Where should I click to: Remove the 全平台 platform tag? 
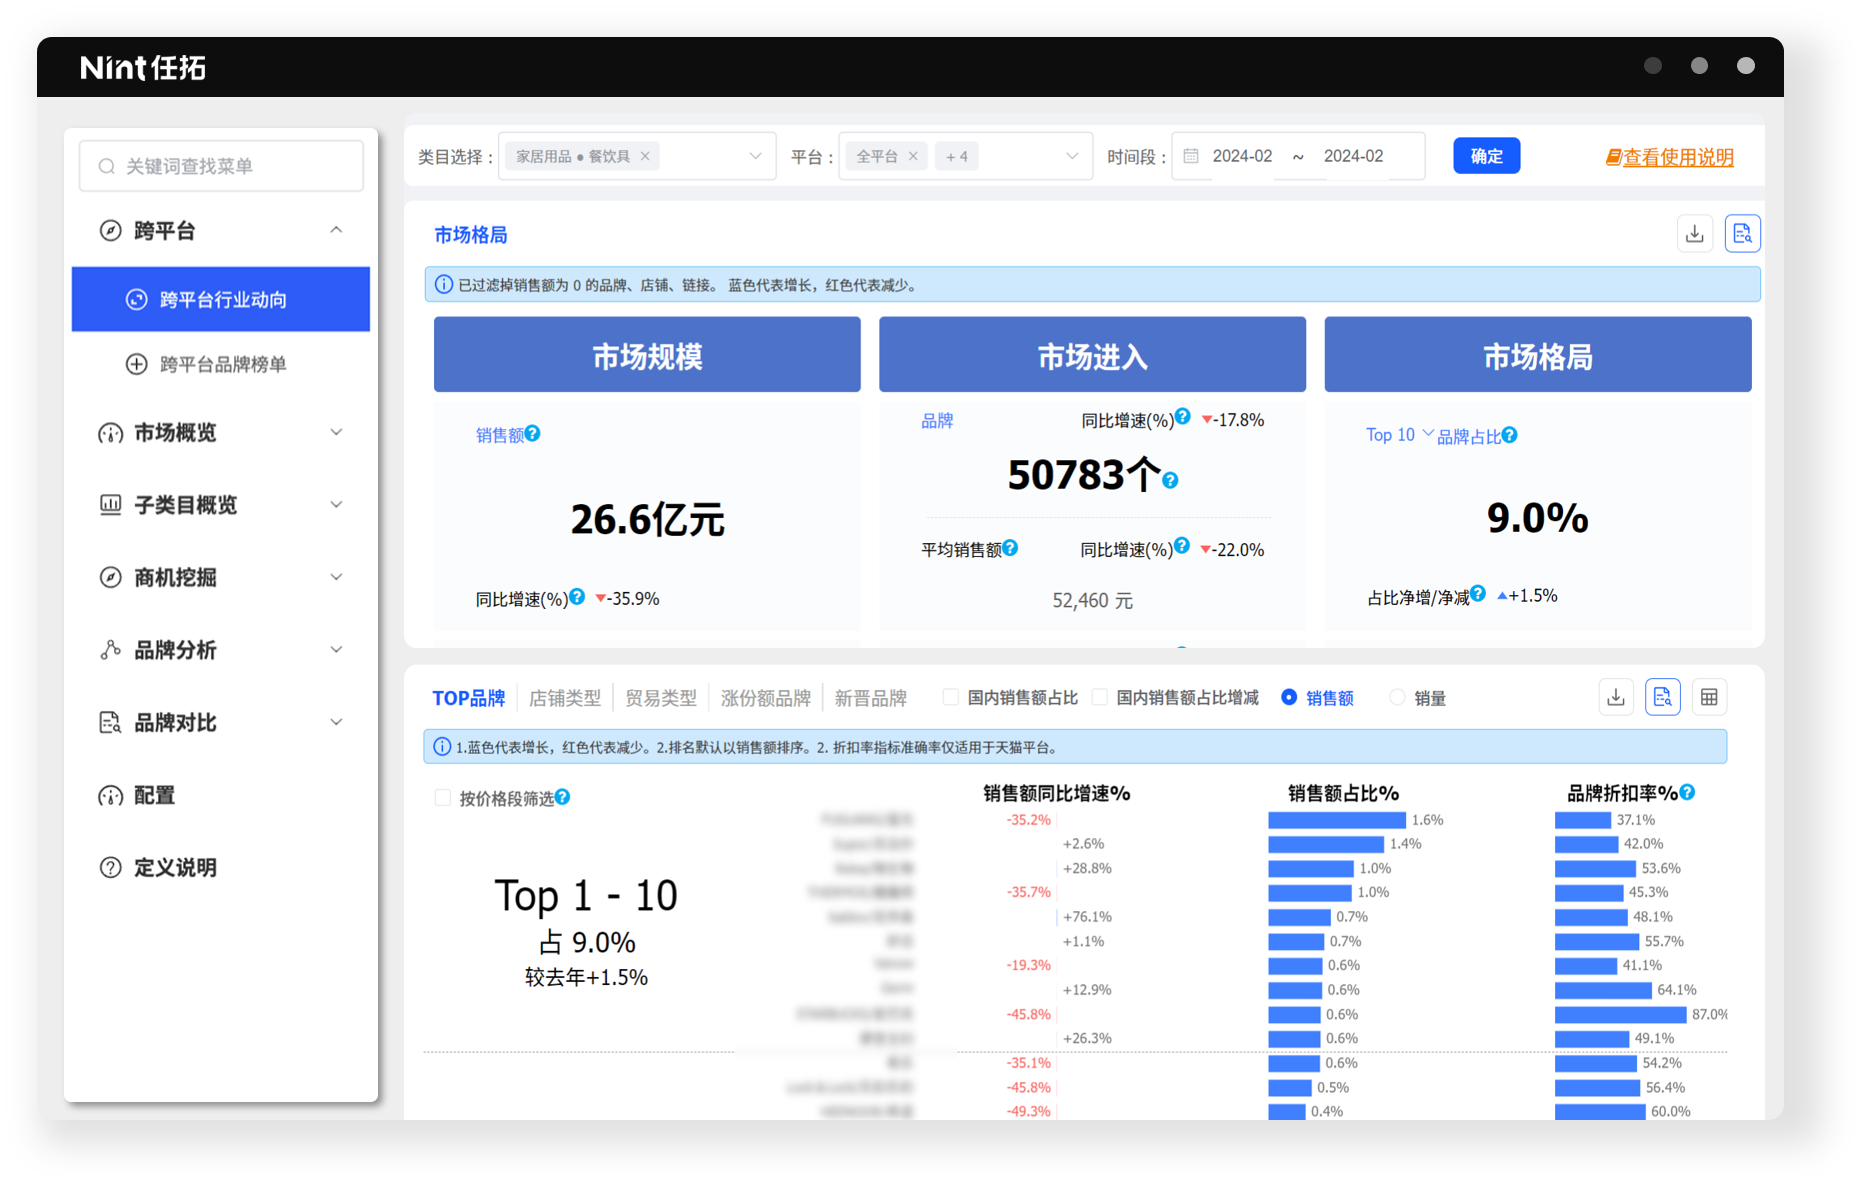coord(913,156)
